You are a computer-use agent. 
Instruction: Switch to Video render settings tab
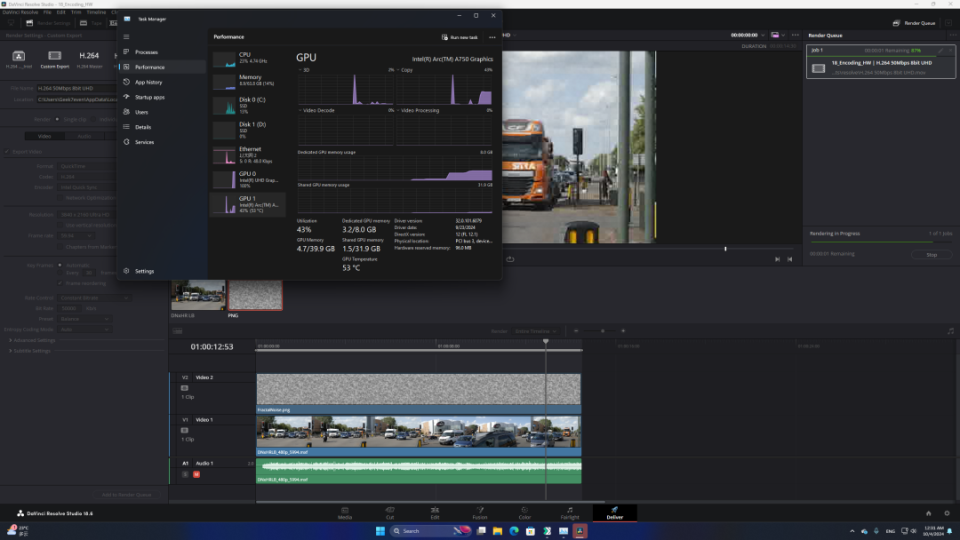[x=44, y=137]
